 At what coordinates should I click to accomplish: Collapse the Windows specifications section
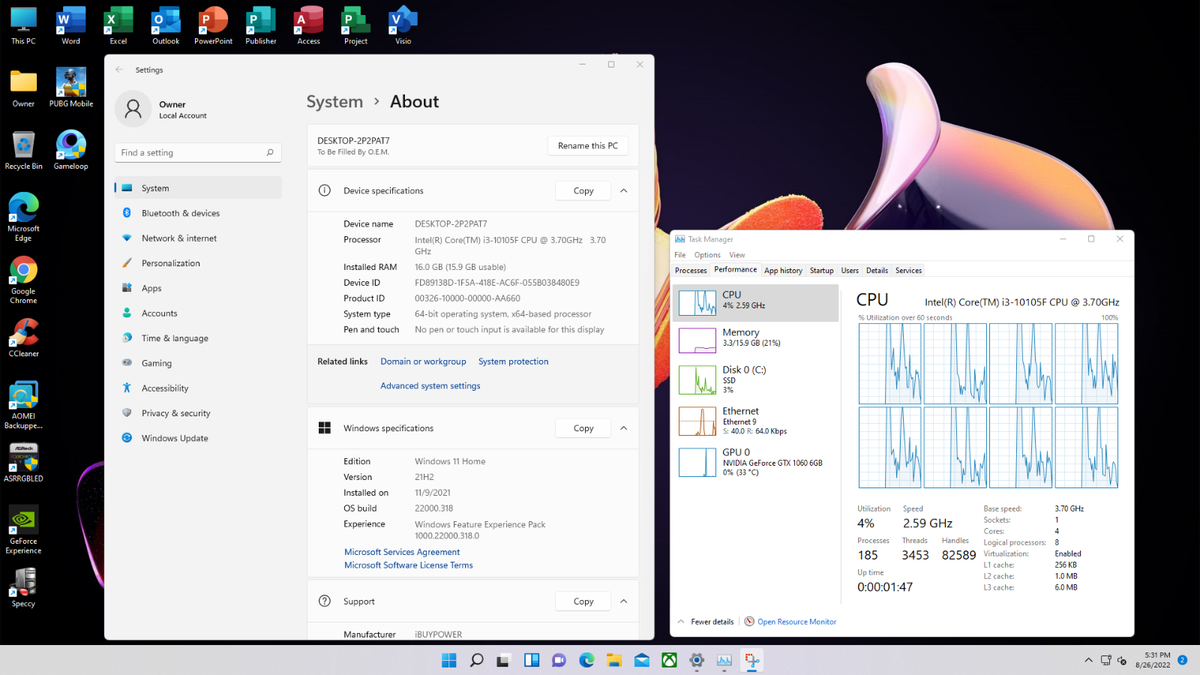[623, 428]
